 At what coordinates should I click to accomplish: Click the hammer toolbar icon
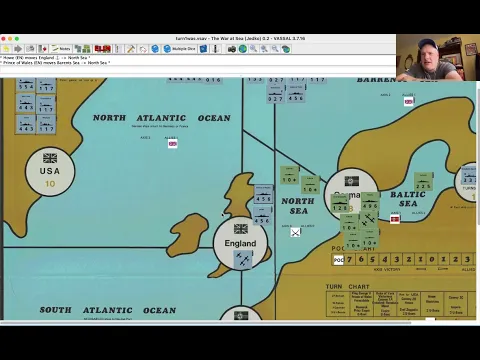point(130,49)
